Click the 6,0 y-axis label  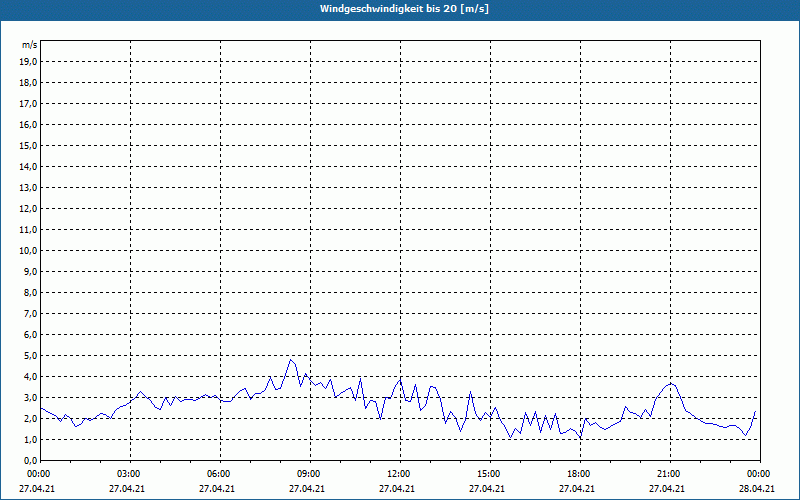(x=31, y=335)
